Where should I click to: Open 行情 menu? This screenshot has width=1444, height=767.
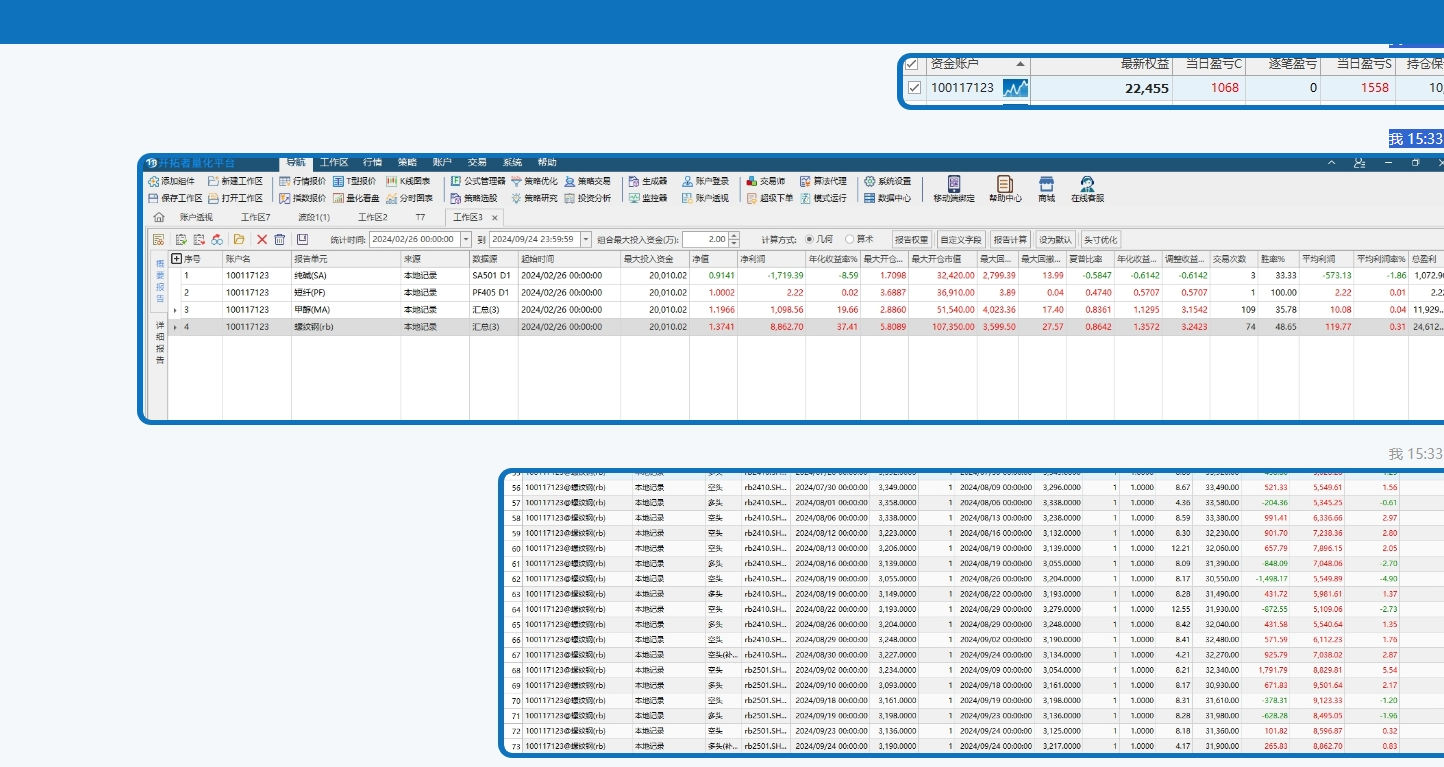click(x=372, y=162)
